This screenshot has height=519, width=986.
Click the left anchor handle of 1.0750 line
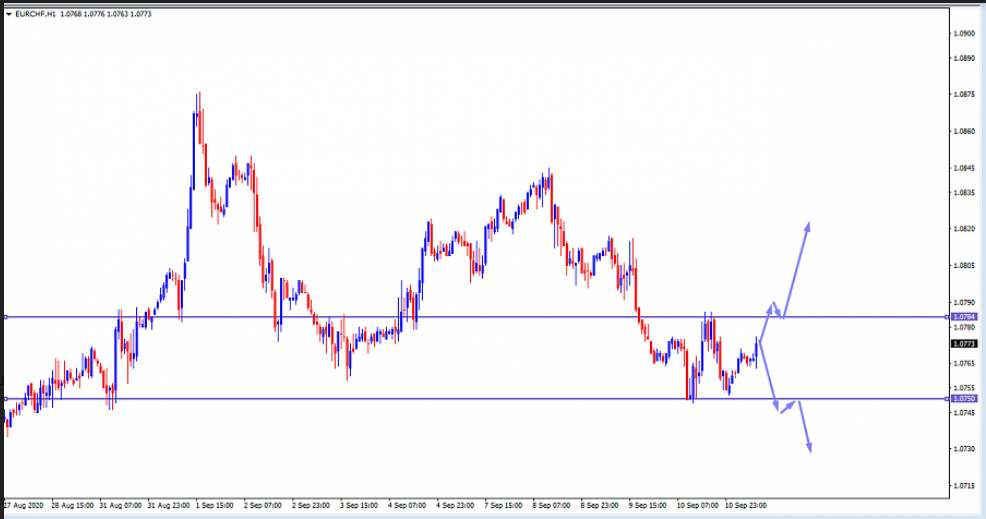pos(6,399)
